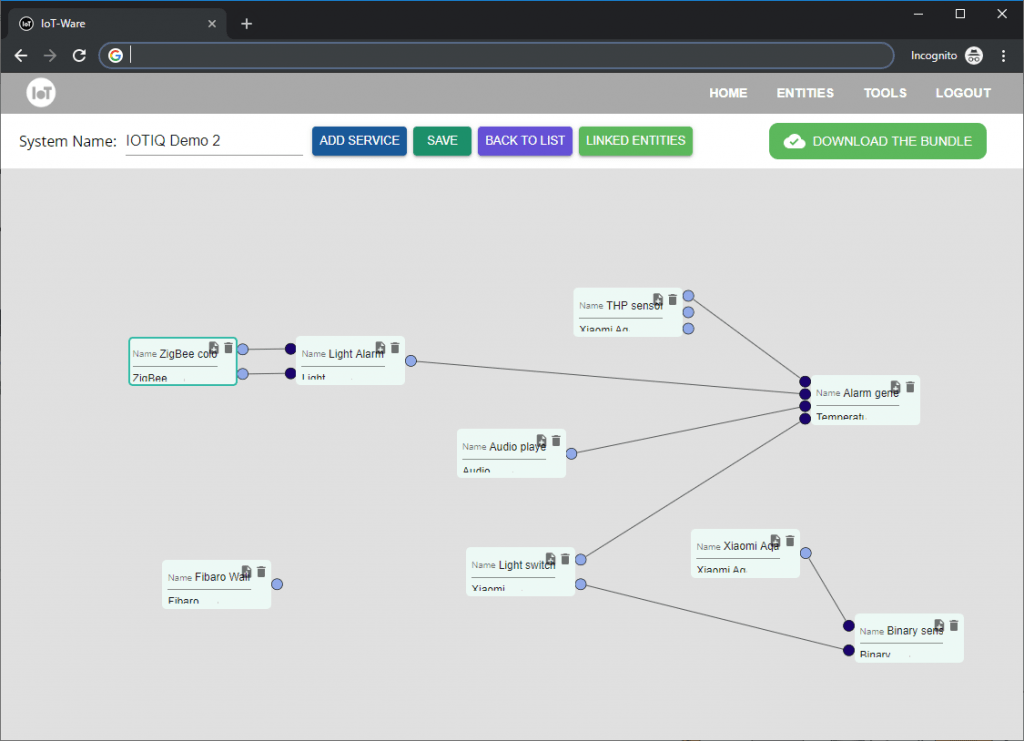
Task: Click document icon on Audio player node
Action: pyautogui.click(x=541, y=441)
